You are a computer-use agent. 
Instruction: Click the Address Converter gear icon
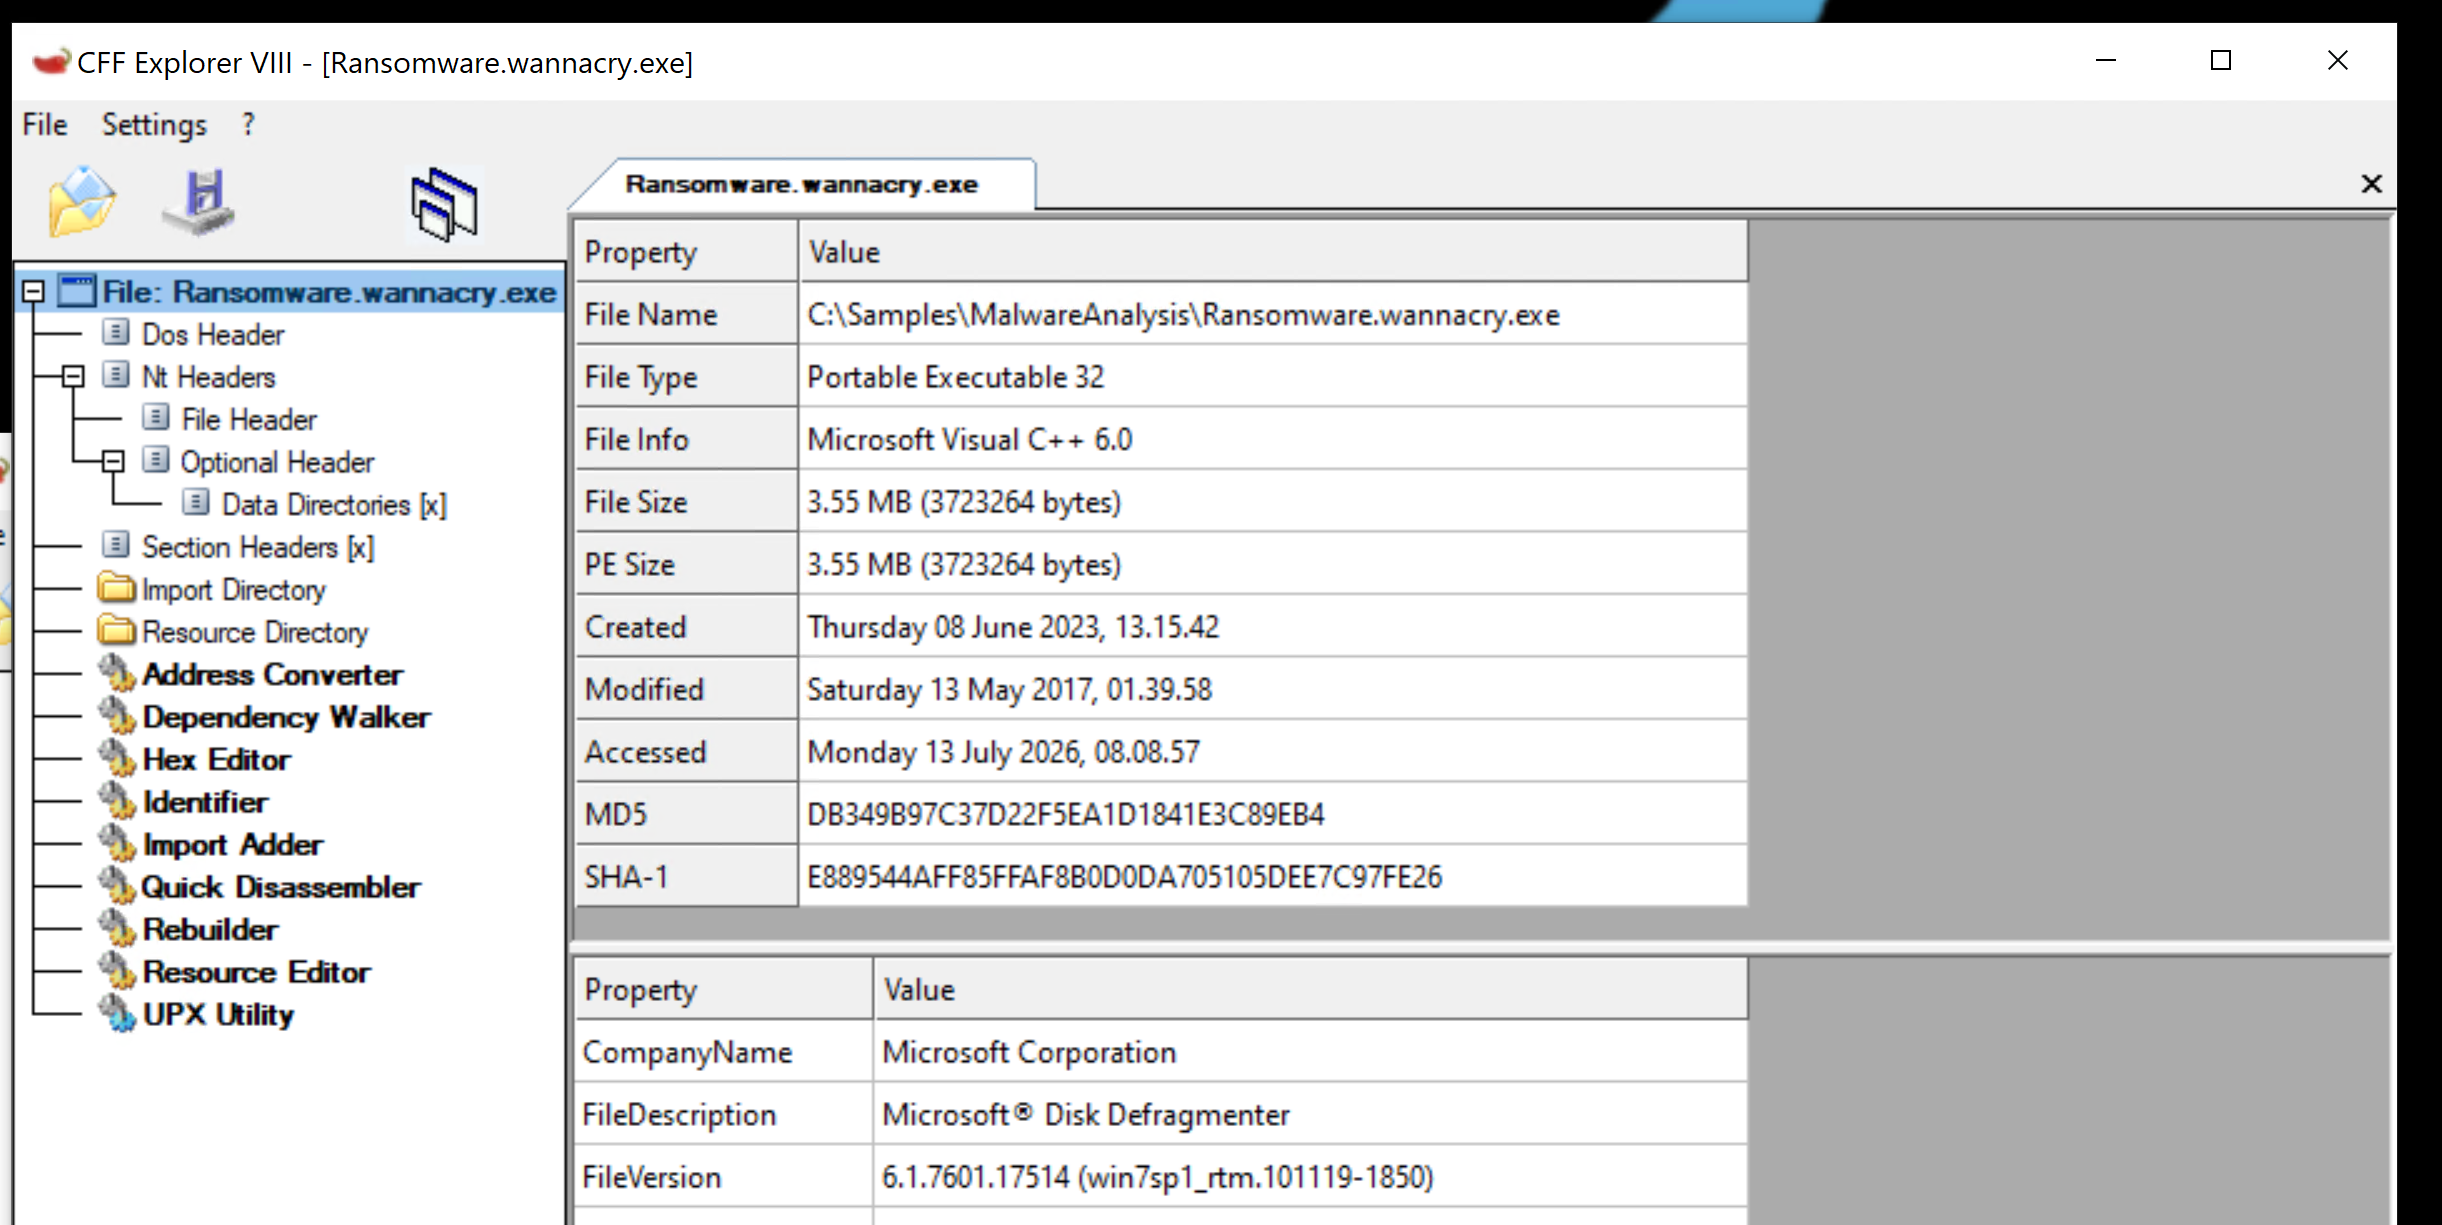pyautogui.click(x=117, y=673)
